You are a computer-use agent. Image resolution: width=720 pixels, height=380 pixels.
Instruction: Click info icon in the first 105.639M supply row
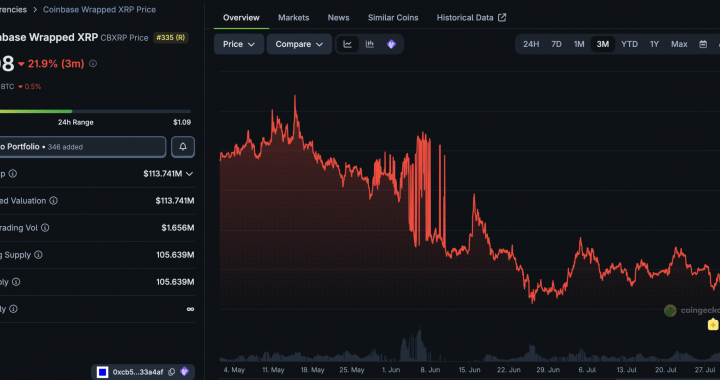(39, 255)
